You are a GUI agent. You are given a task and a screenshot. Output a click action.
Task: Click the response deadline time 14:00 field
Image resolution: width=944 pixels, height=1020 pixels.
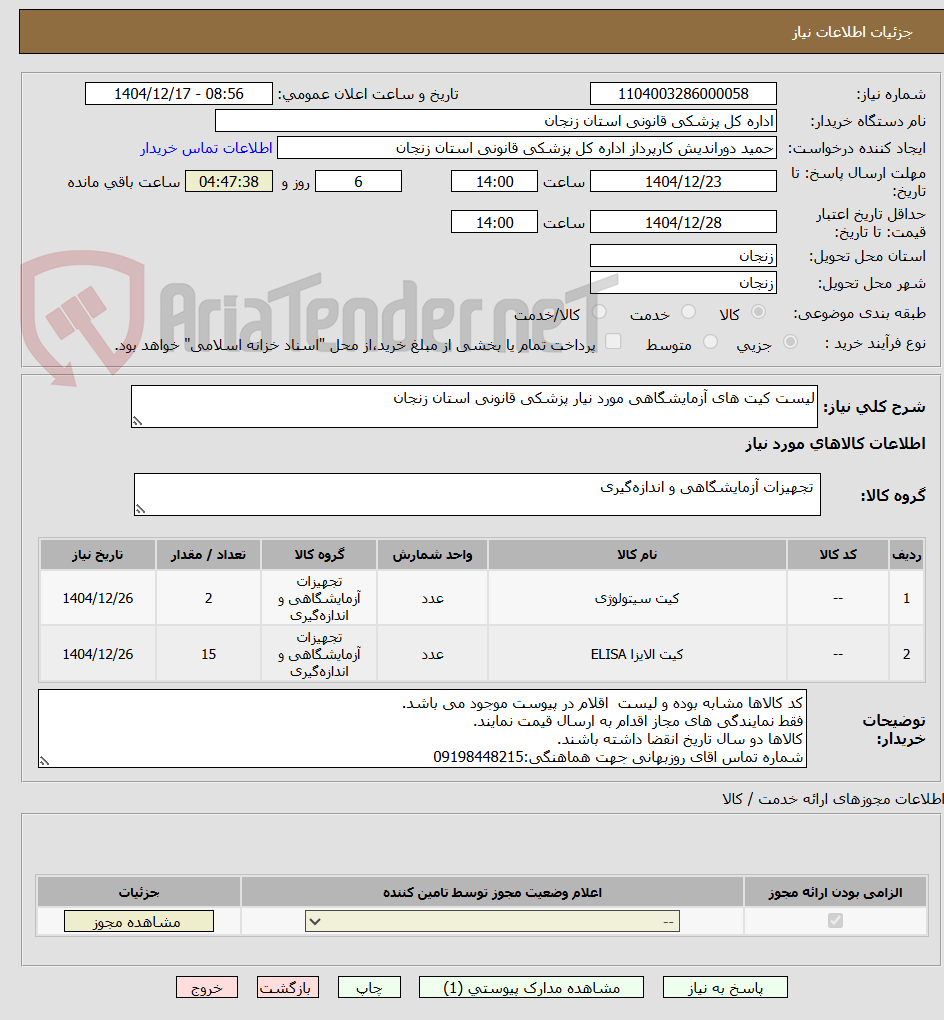pyautogui.click(x=494, y=181)
